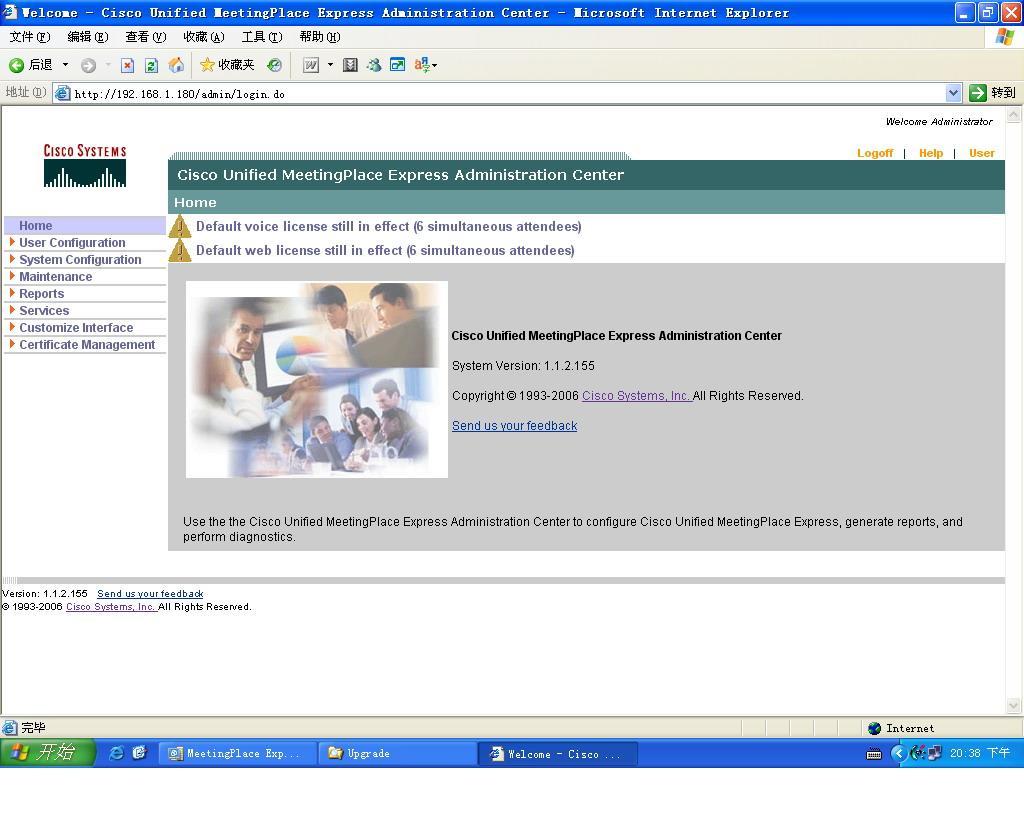Viewport: 1024px width, 832px height.
Task: Click the 开始 Start button
Action: point(47,753)
